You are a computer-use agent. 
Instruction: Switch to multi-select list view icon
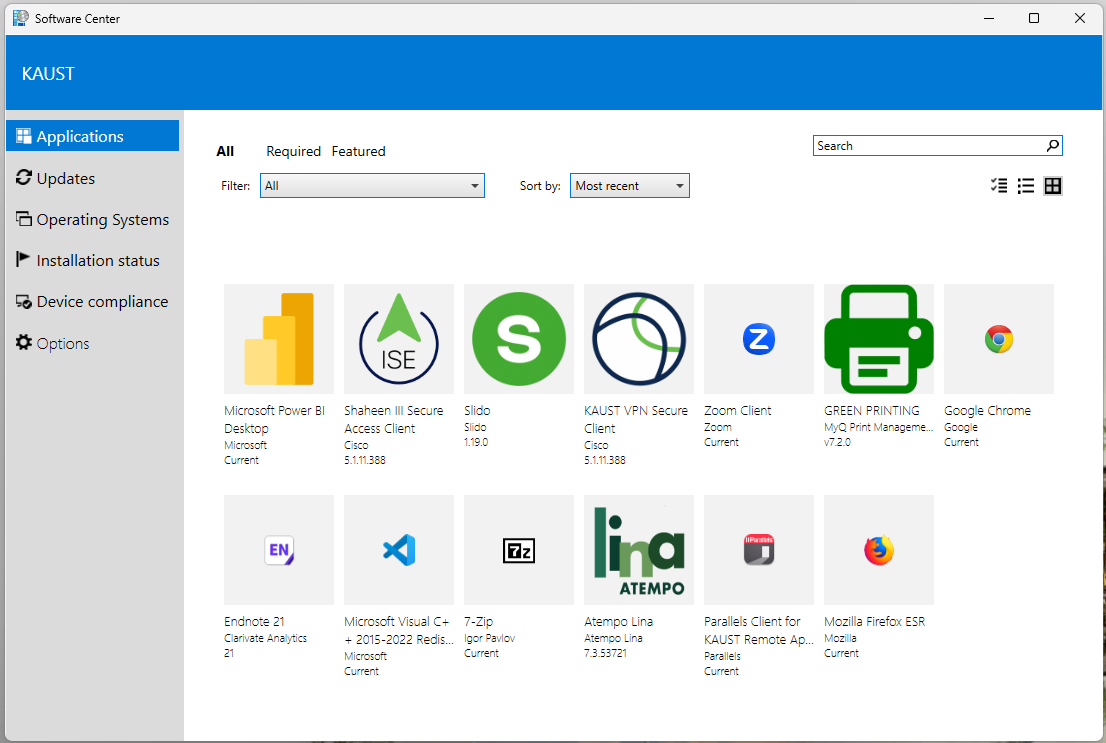pyautogui.click(x=999, y=186)
